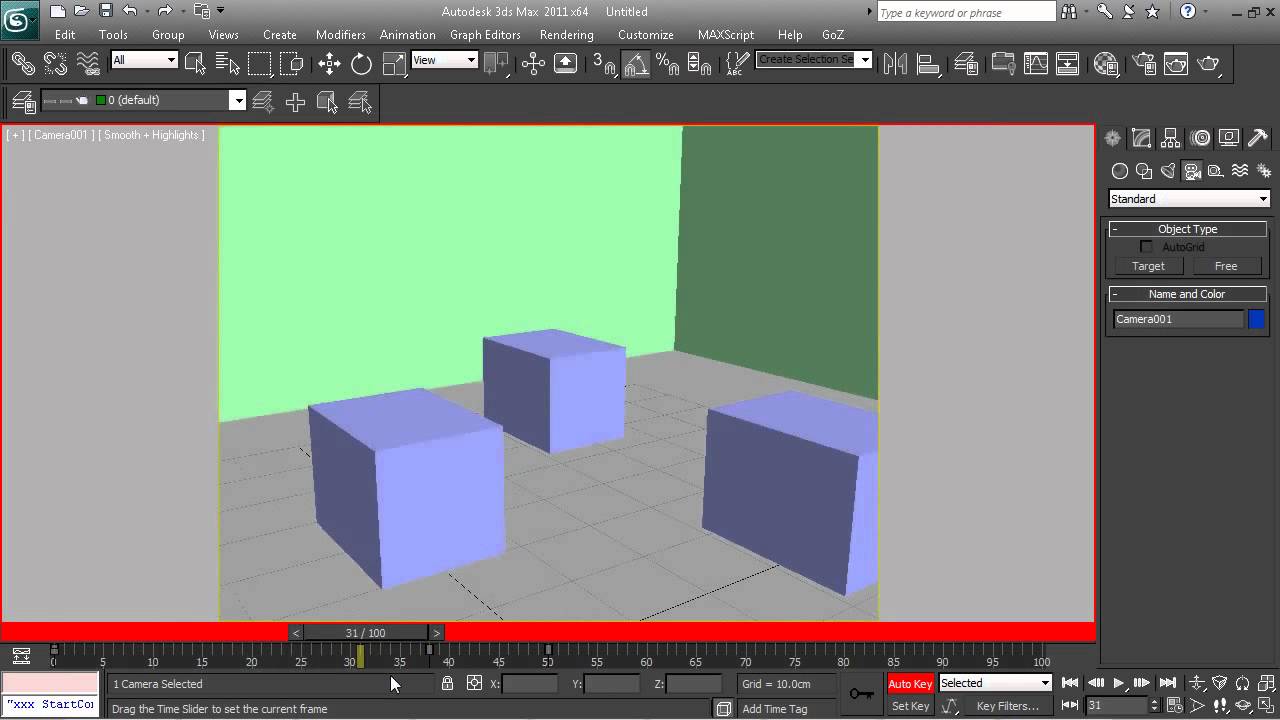Toggle Absolute/Offset transform type-in mode
Viewport: 1280px width, 720px height.
474,684
